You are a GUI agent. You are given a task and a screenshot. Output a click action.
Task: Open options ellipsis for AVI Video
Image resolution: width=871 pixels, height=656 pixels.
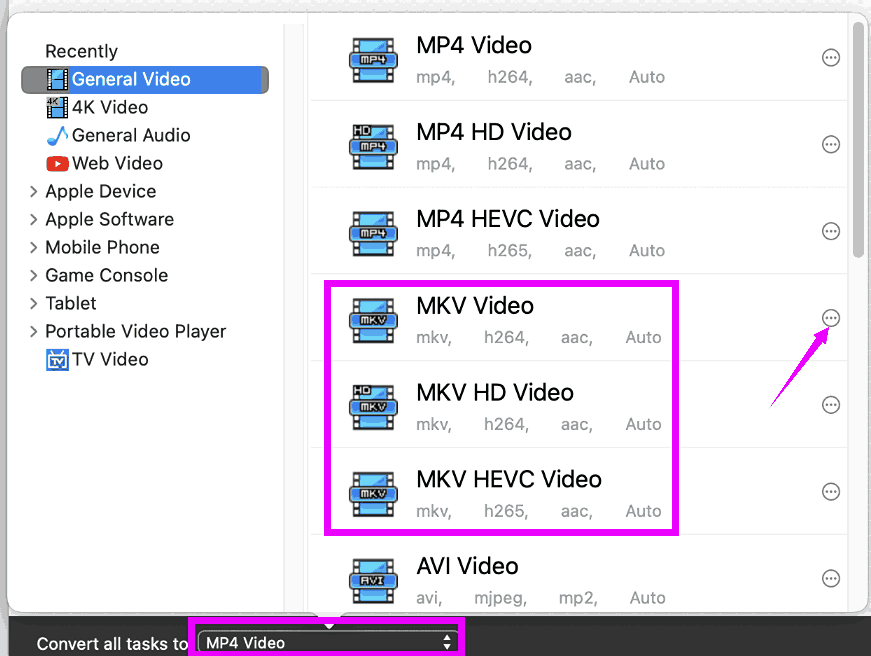click(830, 579)
